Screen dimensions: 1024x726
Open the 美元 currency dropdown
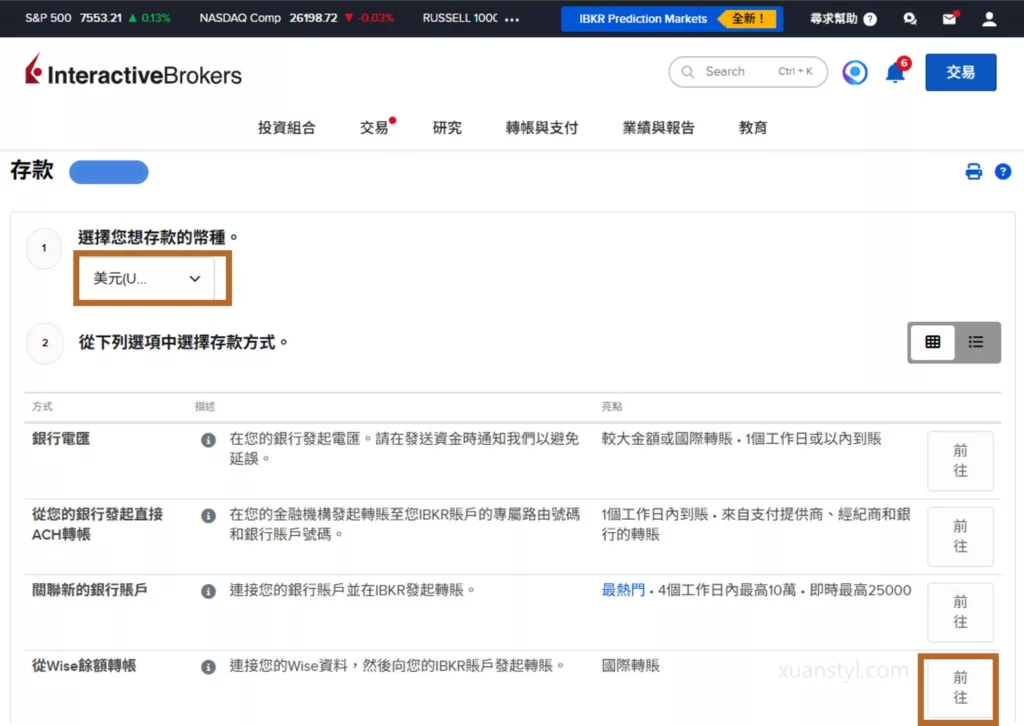tap(146, 279)
